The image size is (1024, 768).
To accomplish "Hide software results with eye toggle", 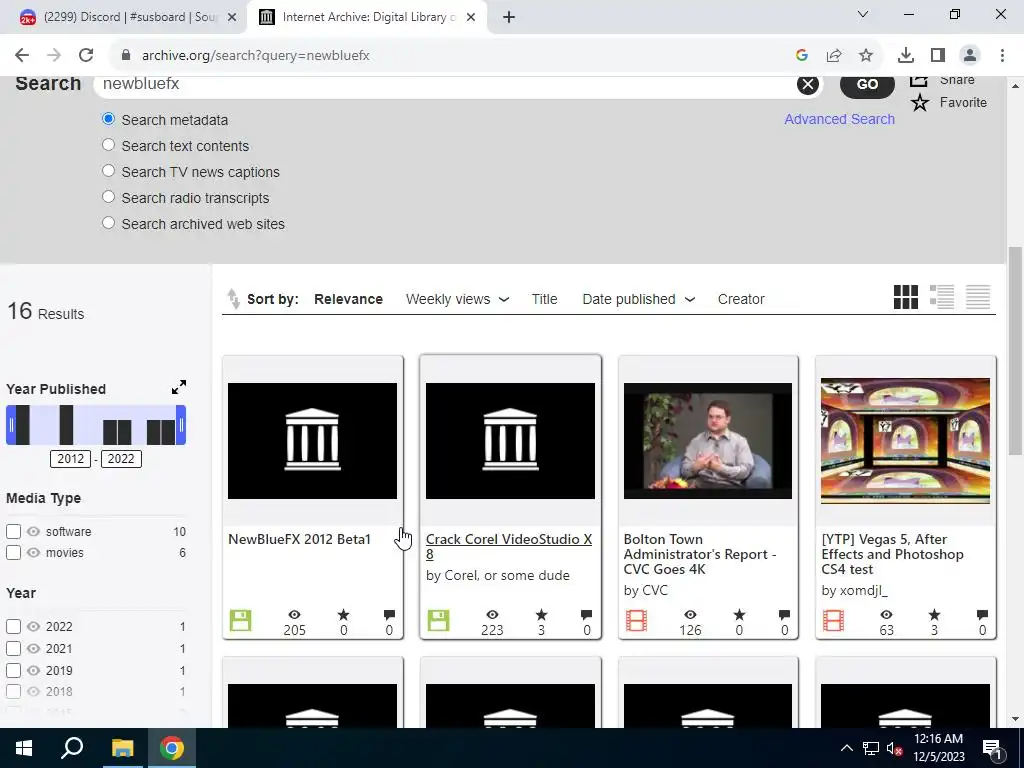I will click(33, 532).
